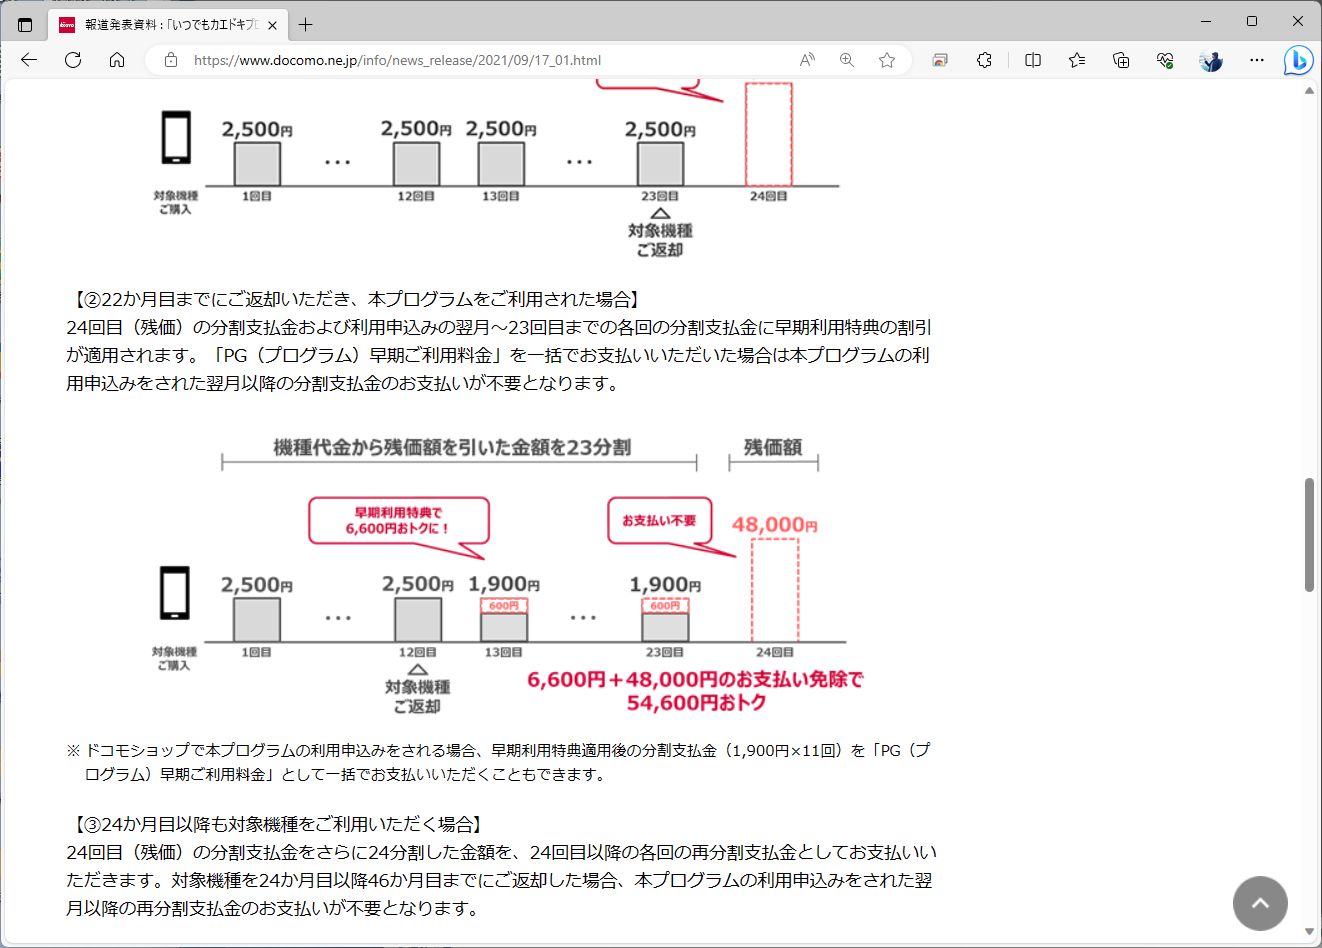Open Browser essentials
Image resolution: width=1322 pixels, height=948 pixels.
pos(1163,60)
